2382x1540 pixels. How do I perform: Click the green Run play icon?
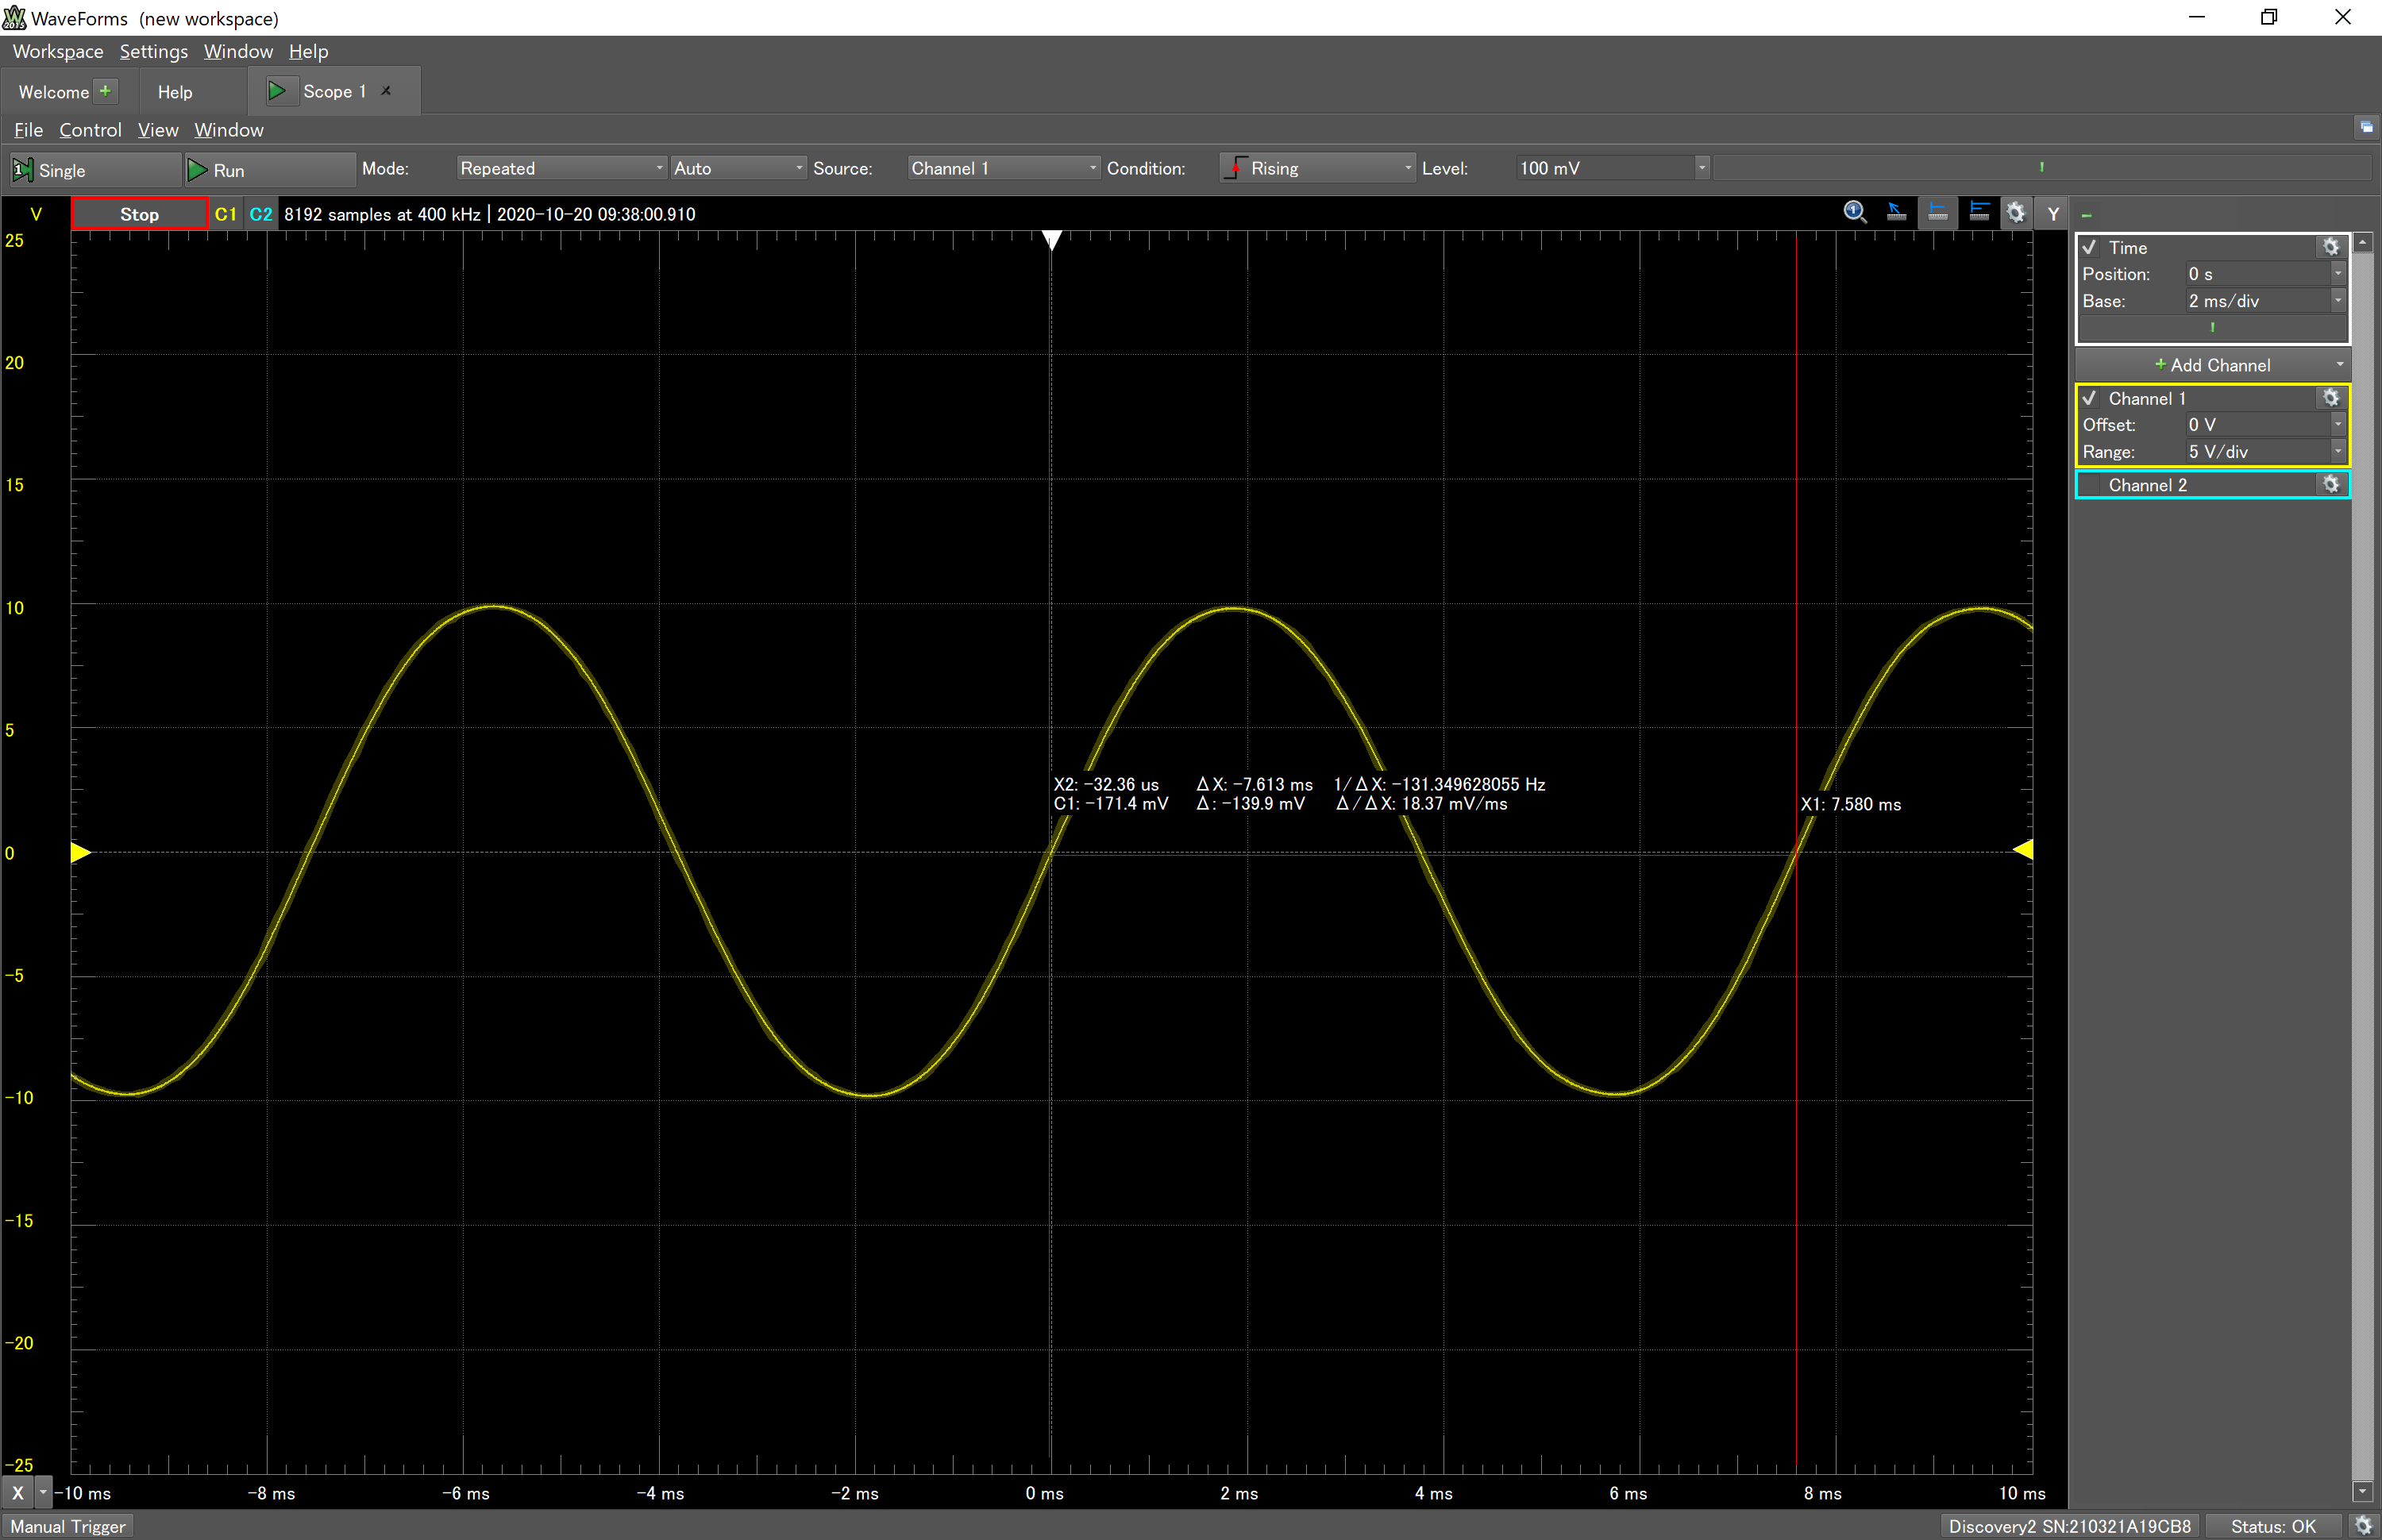(x=198, y=170)
